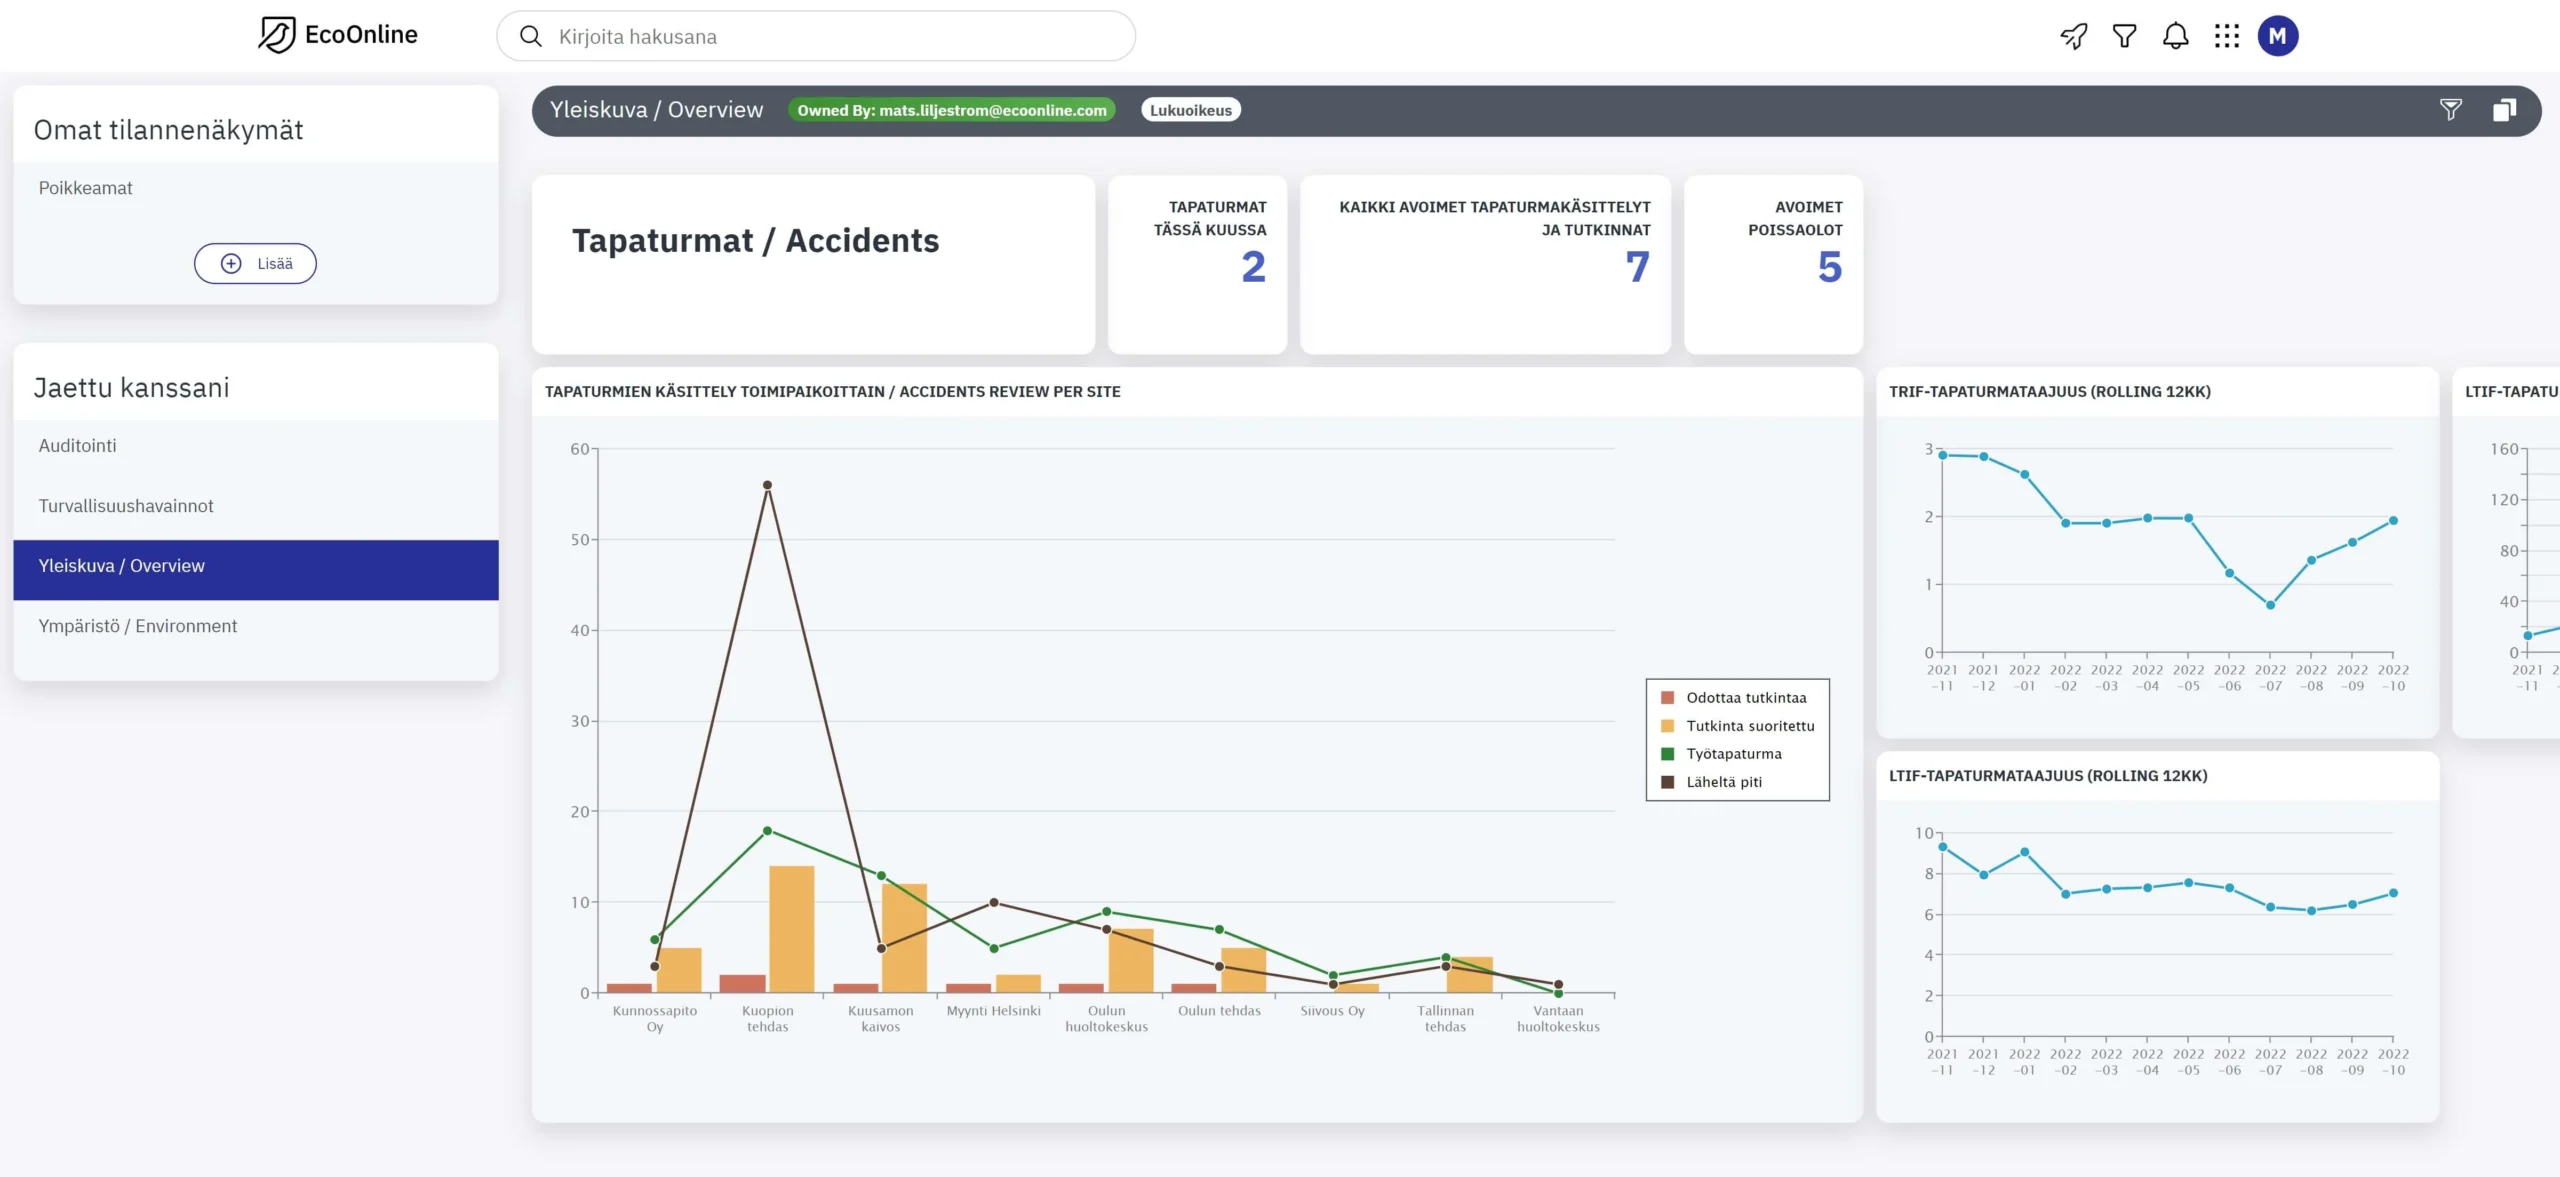Click the Lisää button
Viewport: 2560px width, 1177px height.
(x=255, y=264)
